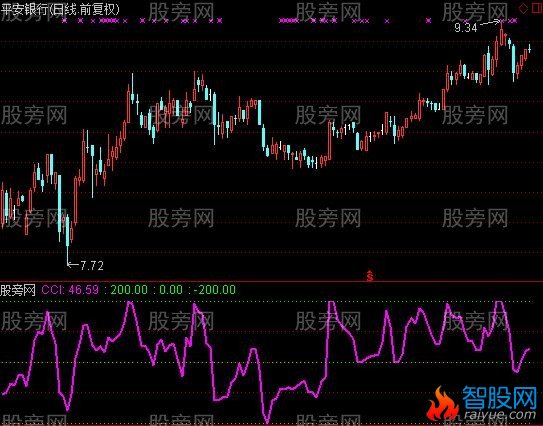543x426 pixels.
Task: Click the CCI: 46.59 indicator value
Action: pos(70,290)
